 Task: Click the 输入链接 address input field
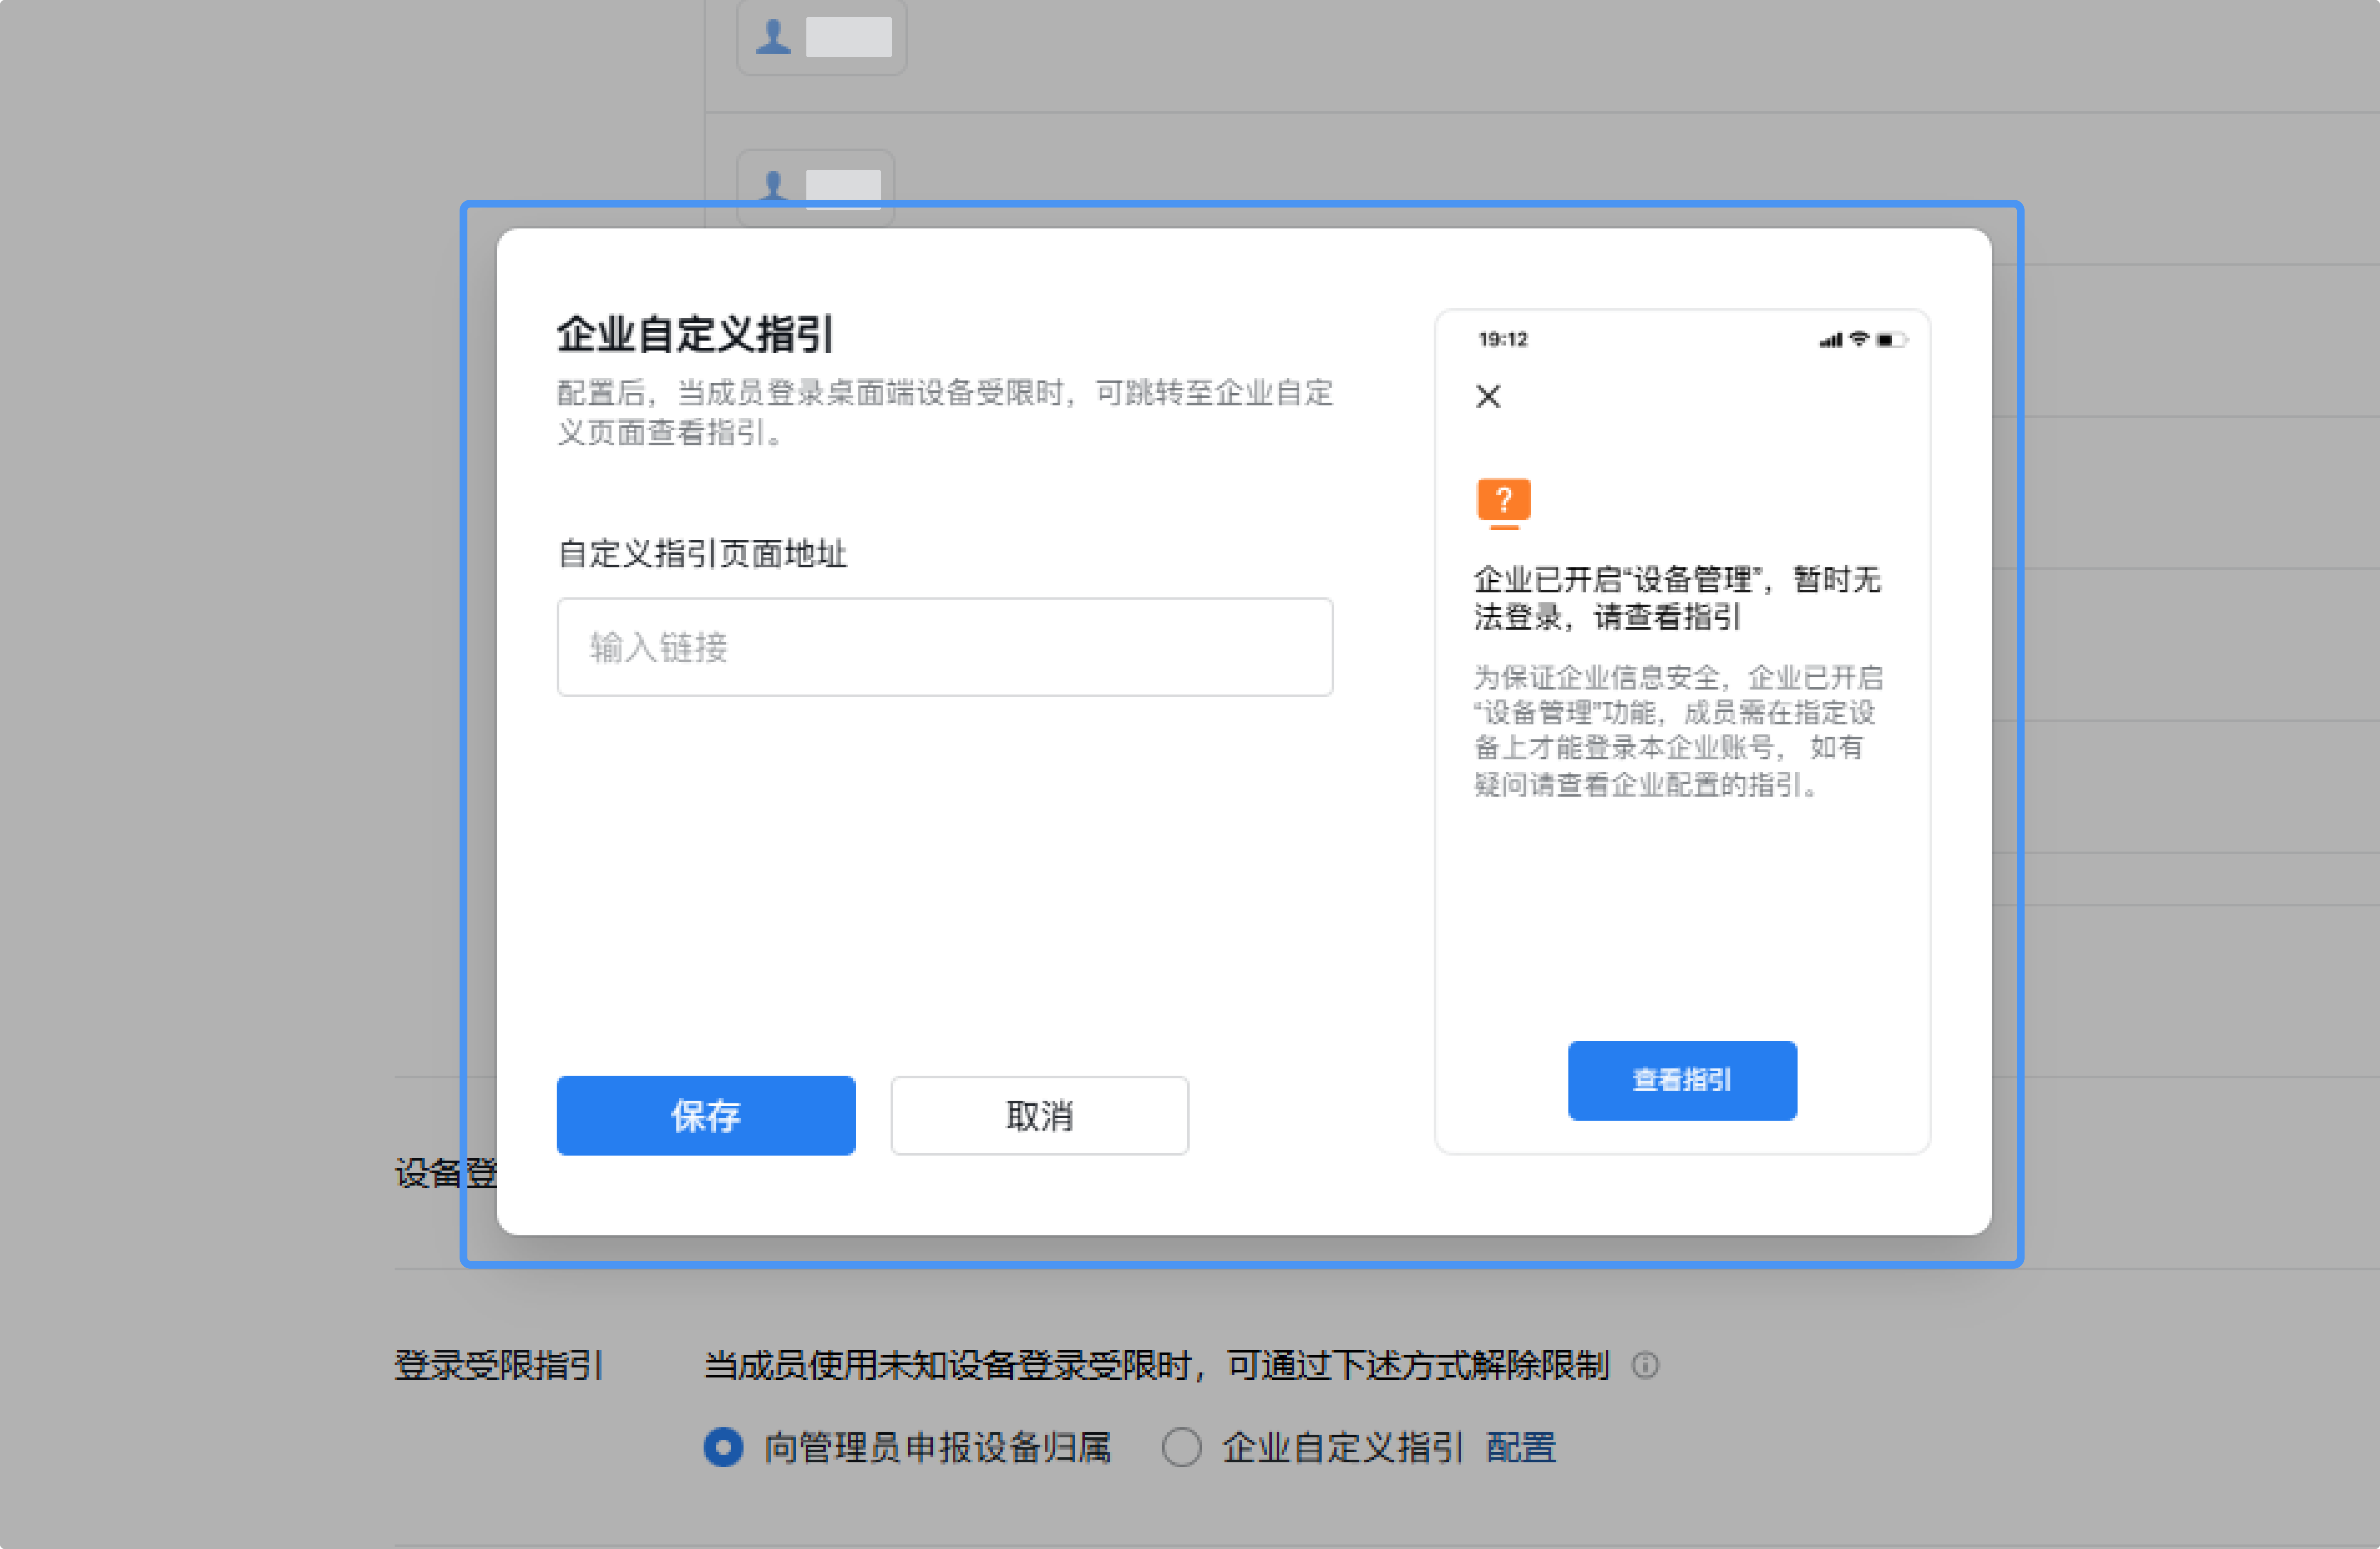[x=944, y=647]
